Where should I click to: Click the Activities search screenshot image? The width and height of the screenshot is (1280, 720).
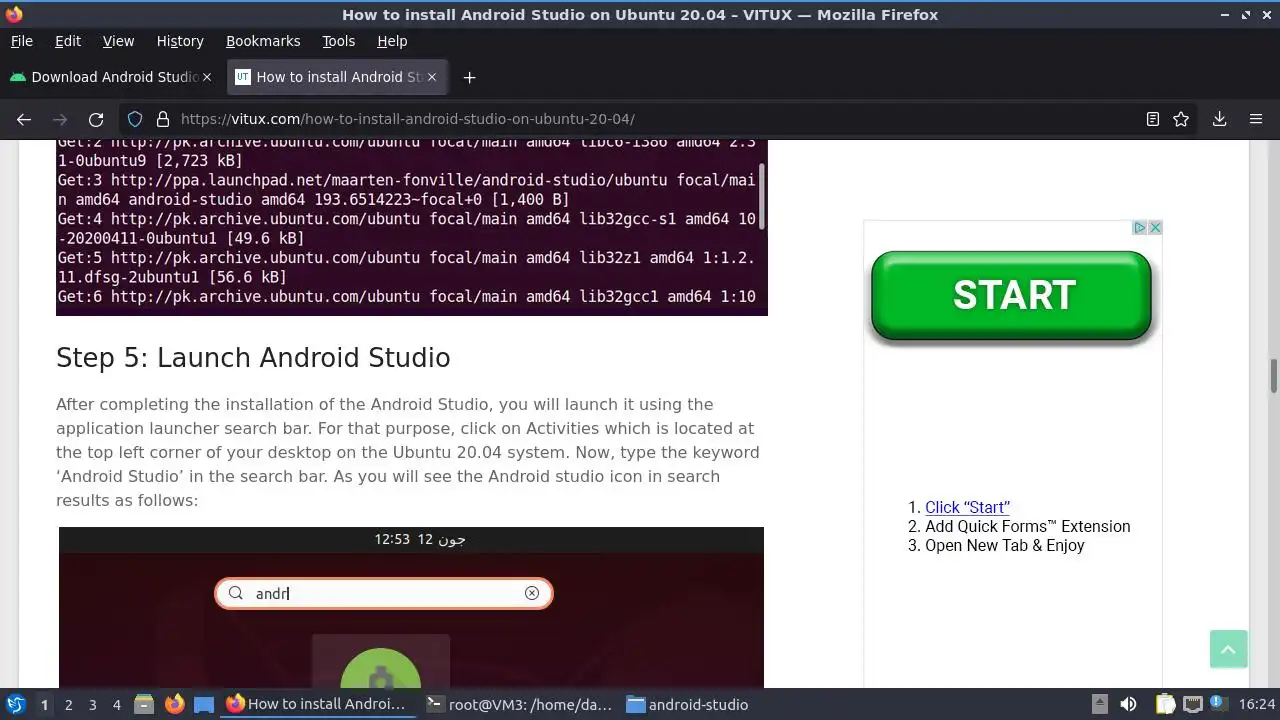tap(411, 607)
